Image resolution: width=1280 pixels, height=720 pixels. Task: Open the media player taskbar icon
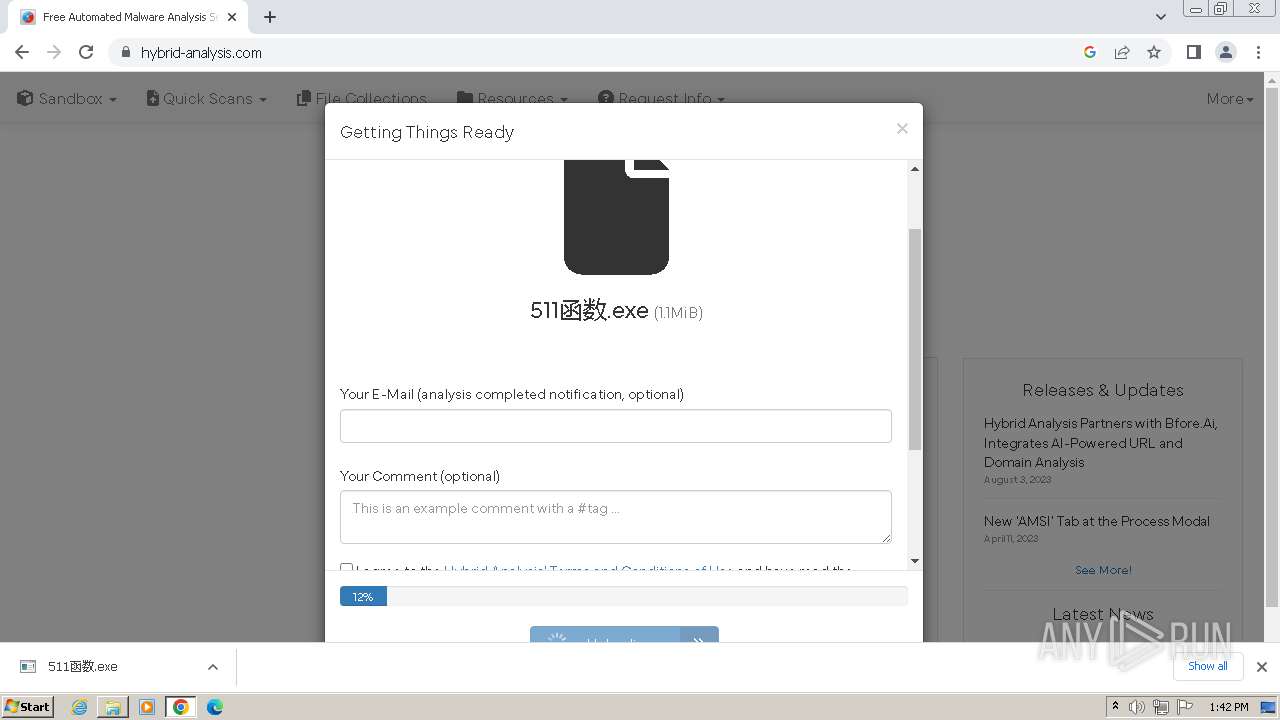147,707
